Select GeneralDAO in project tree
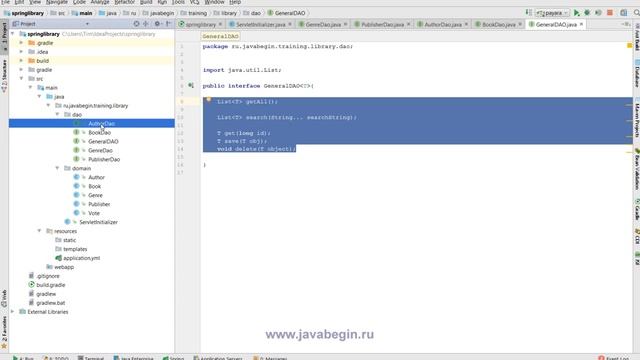 point(103,142)
